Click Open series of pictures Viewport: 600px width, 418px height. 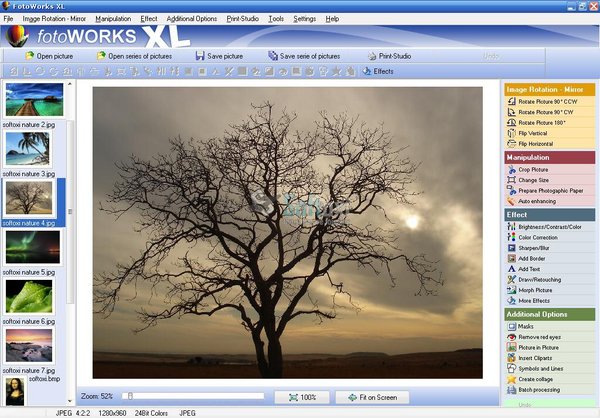click(x=134, y=56)
